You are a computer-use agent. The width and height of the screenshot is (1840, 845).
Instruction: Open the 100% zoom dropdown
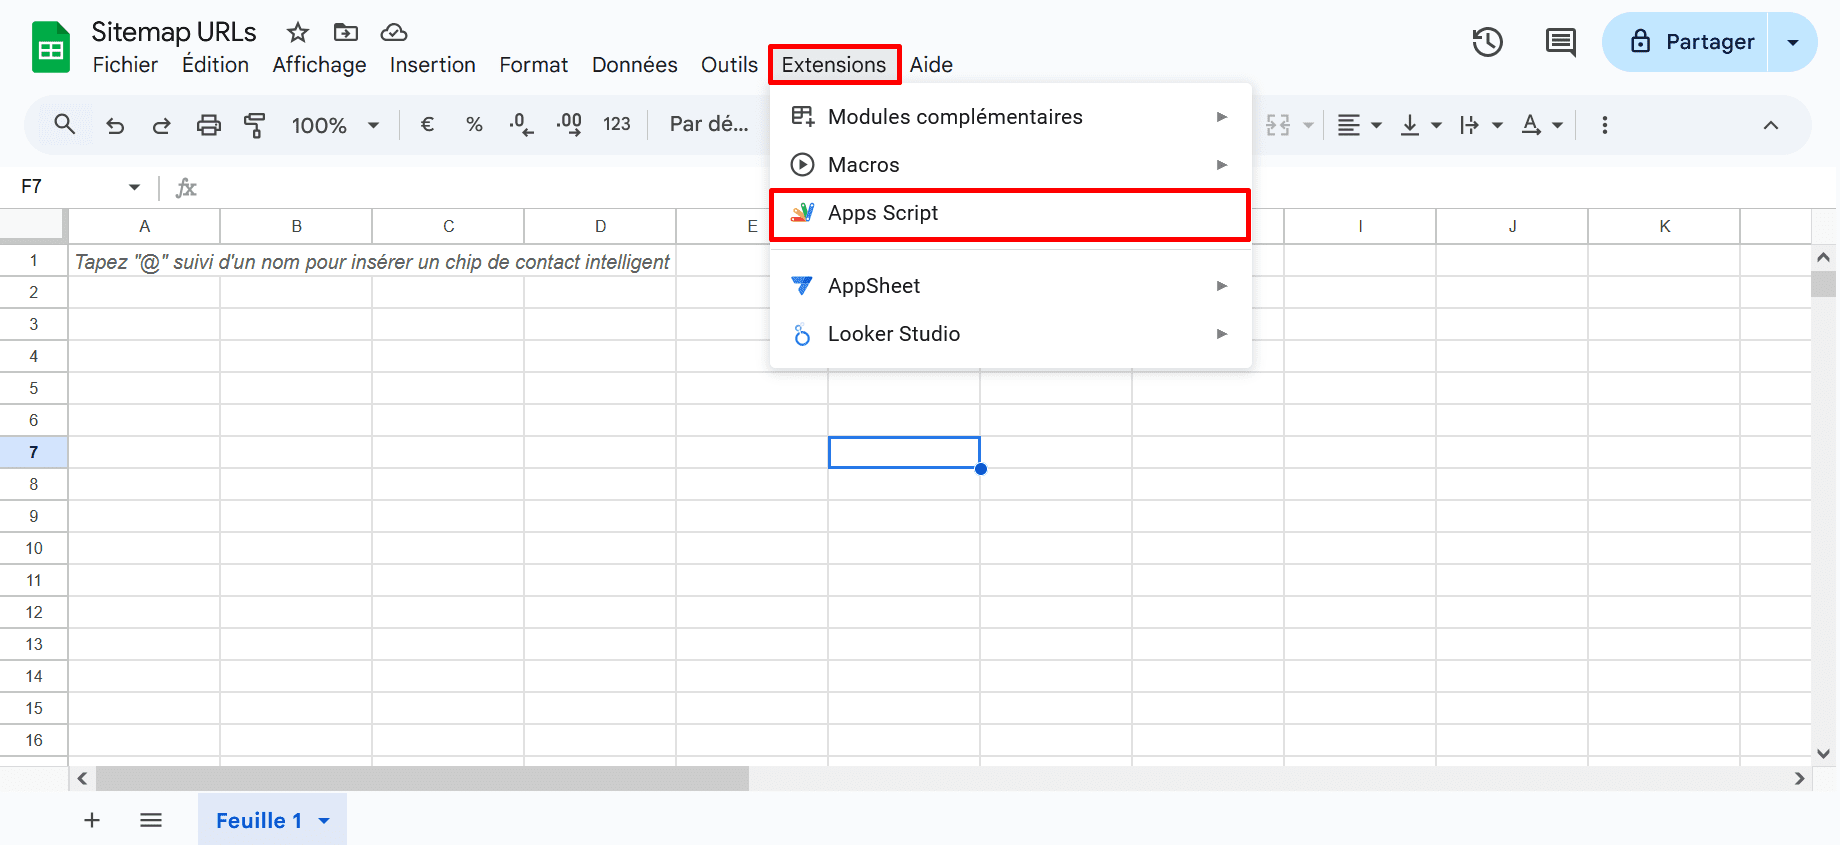335,125
